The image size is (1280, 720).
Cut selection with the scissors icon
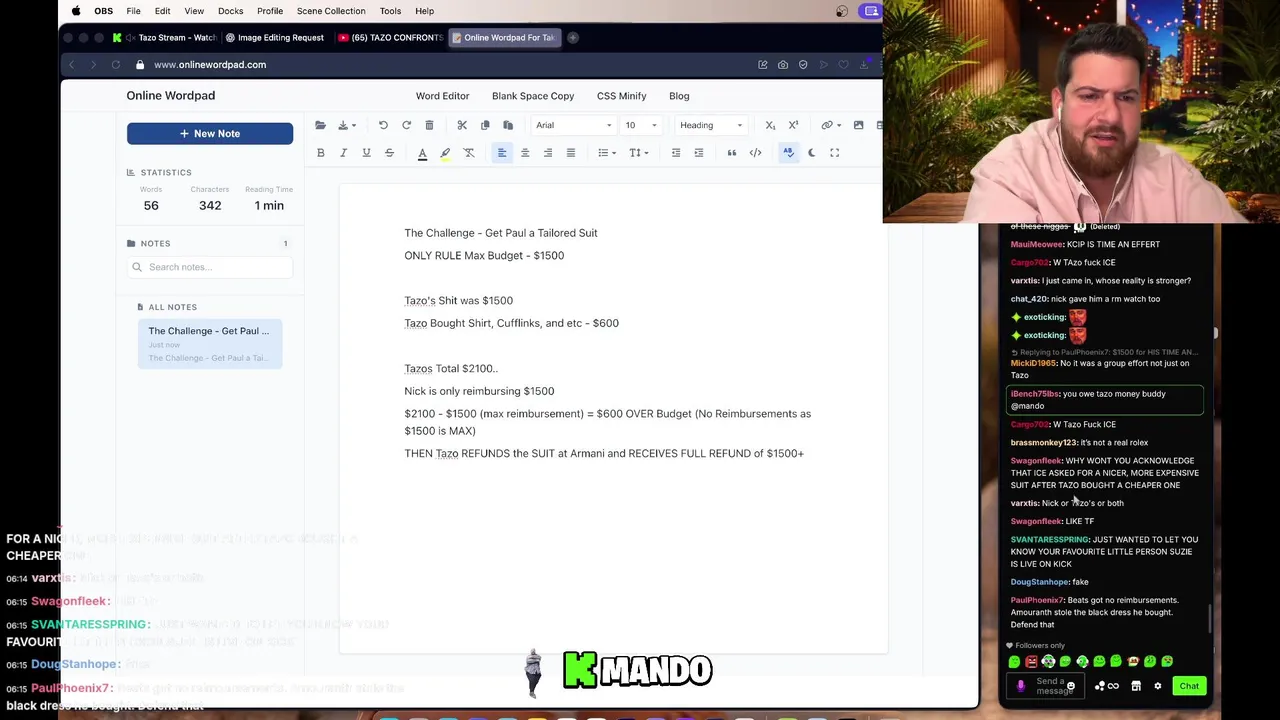click(462, 125)
